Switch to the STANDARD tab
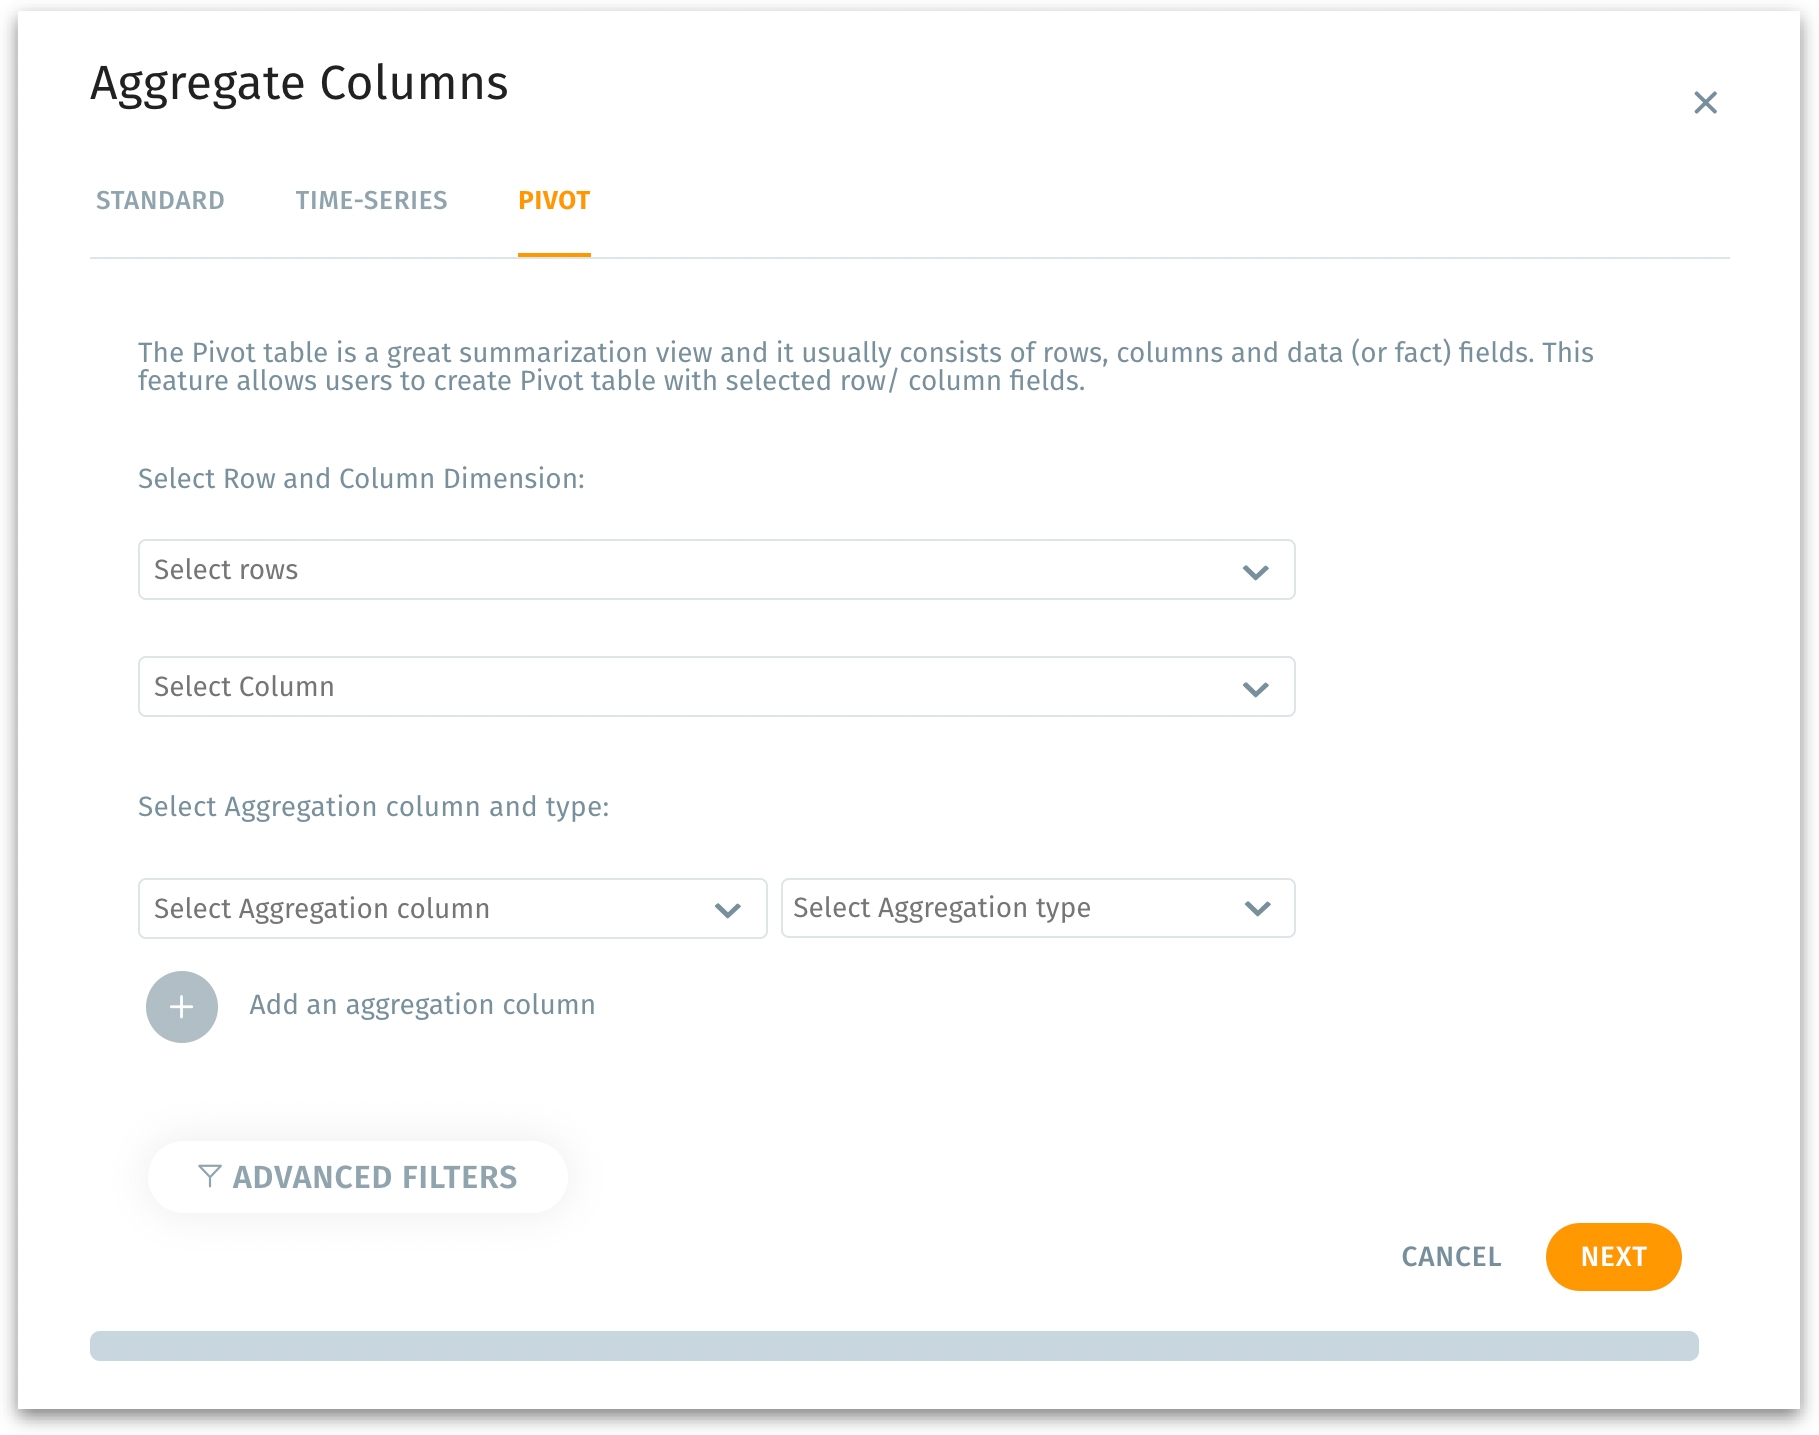Viewport: 1819px width, 1435px height. (160, 201)
